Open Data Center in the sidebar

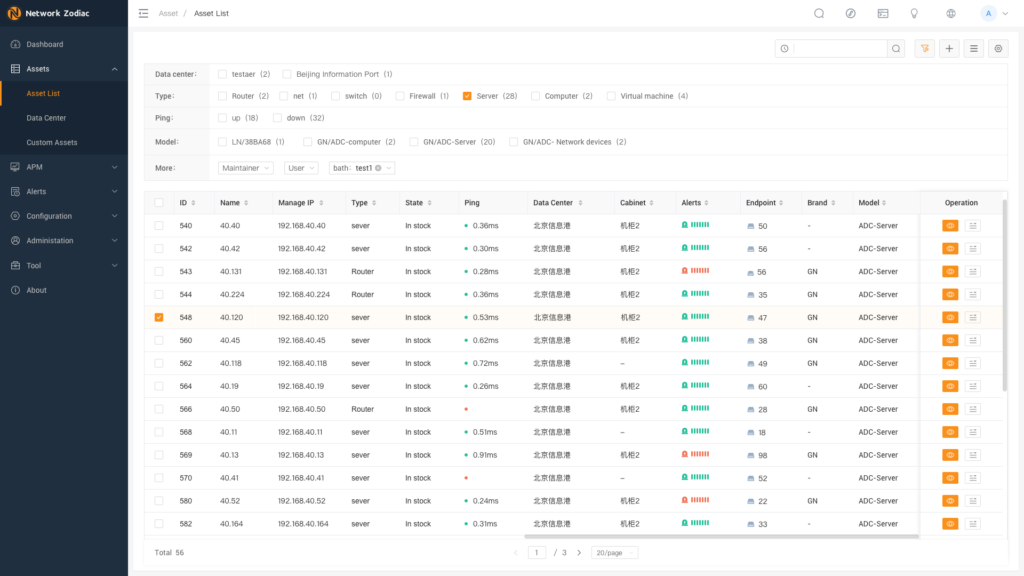(x=63, y=118)
